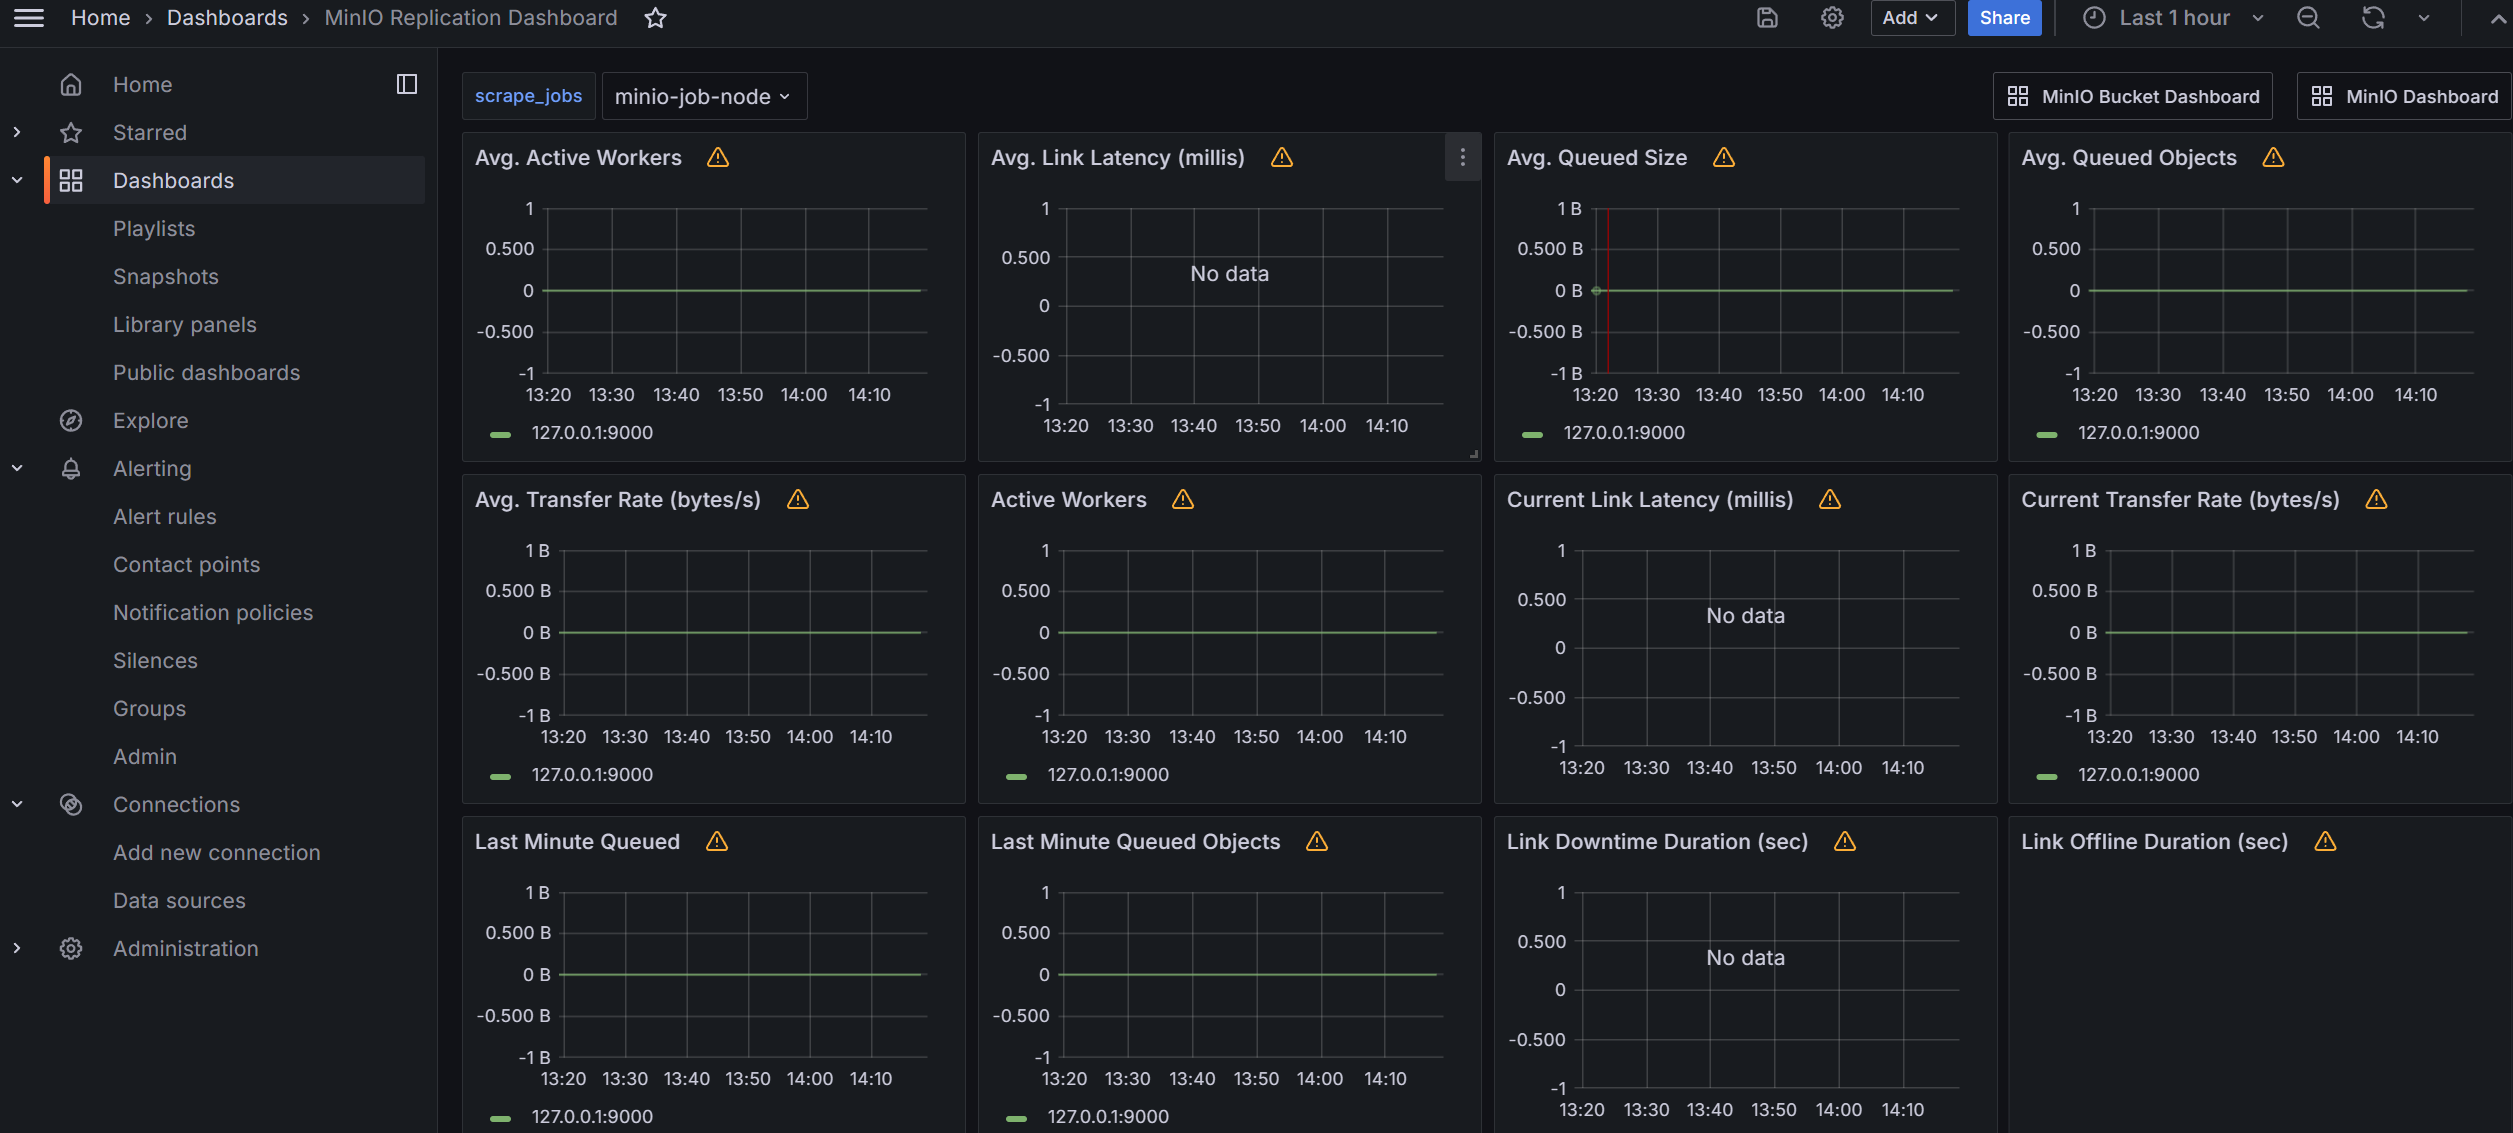Click warning icon on Avg. Queued Objects
2513x1133 pixels.
click(x=2273, y=157)
